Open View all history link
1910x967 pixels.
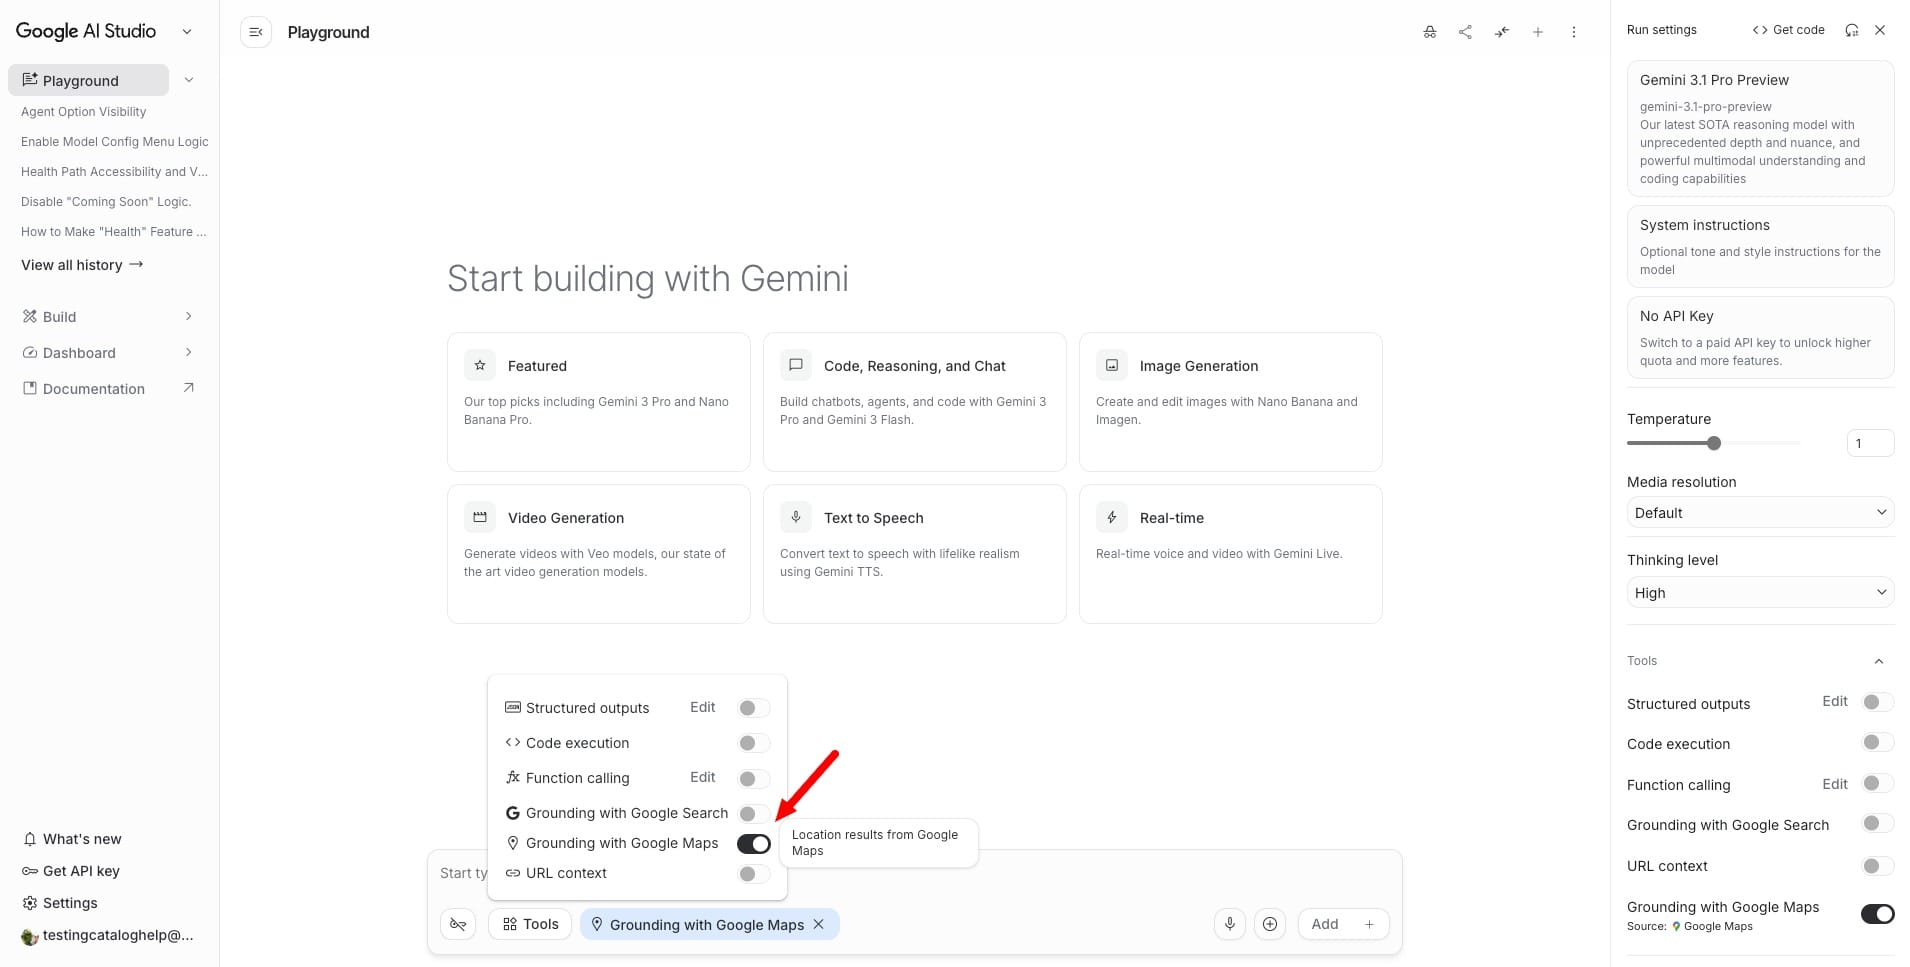[82, 265]
